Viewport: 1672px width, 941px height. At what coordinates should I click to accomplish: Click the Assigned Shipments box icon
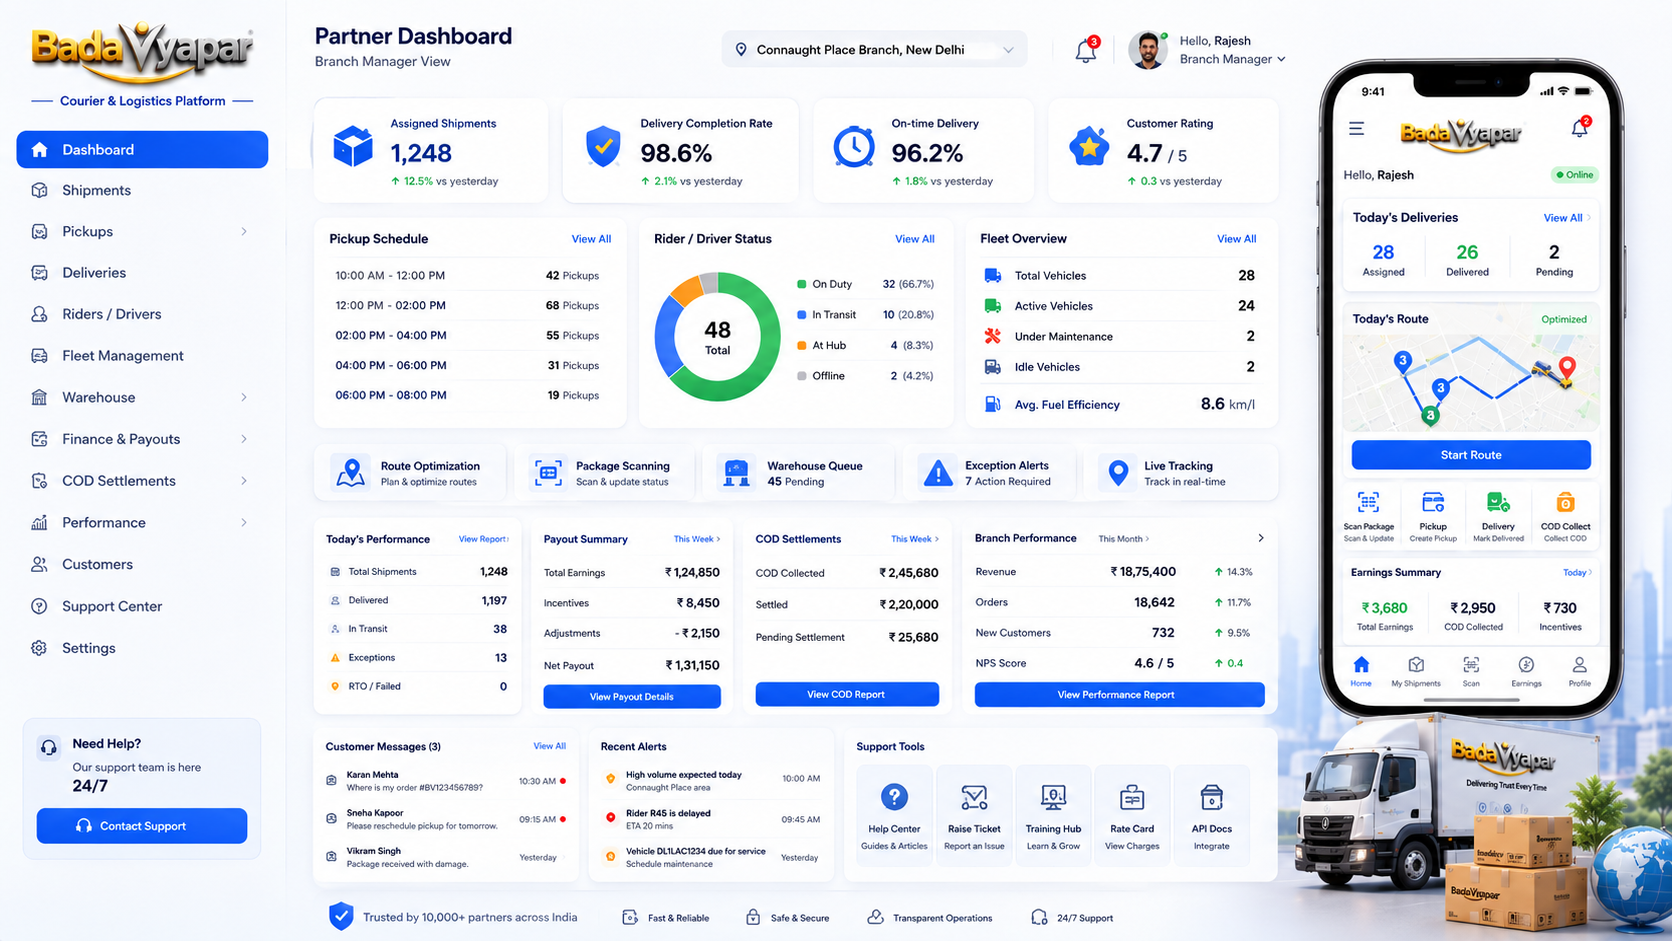pos(353,147)
